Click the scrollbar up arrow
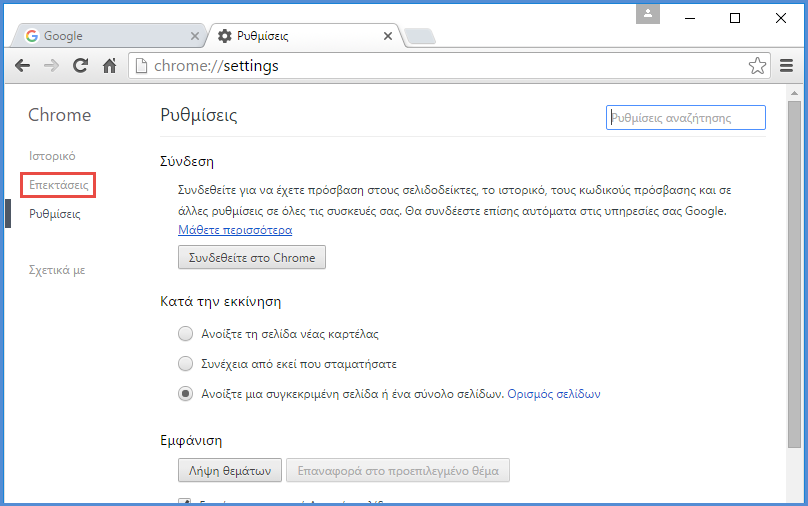Image resolution: width=808 pixels, height=506 pixels. [794, 93]
